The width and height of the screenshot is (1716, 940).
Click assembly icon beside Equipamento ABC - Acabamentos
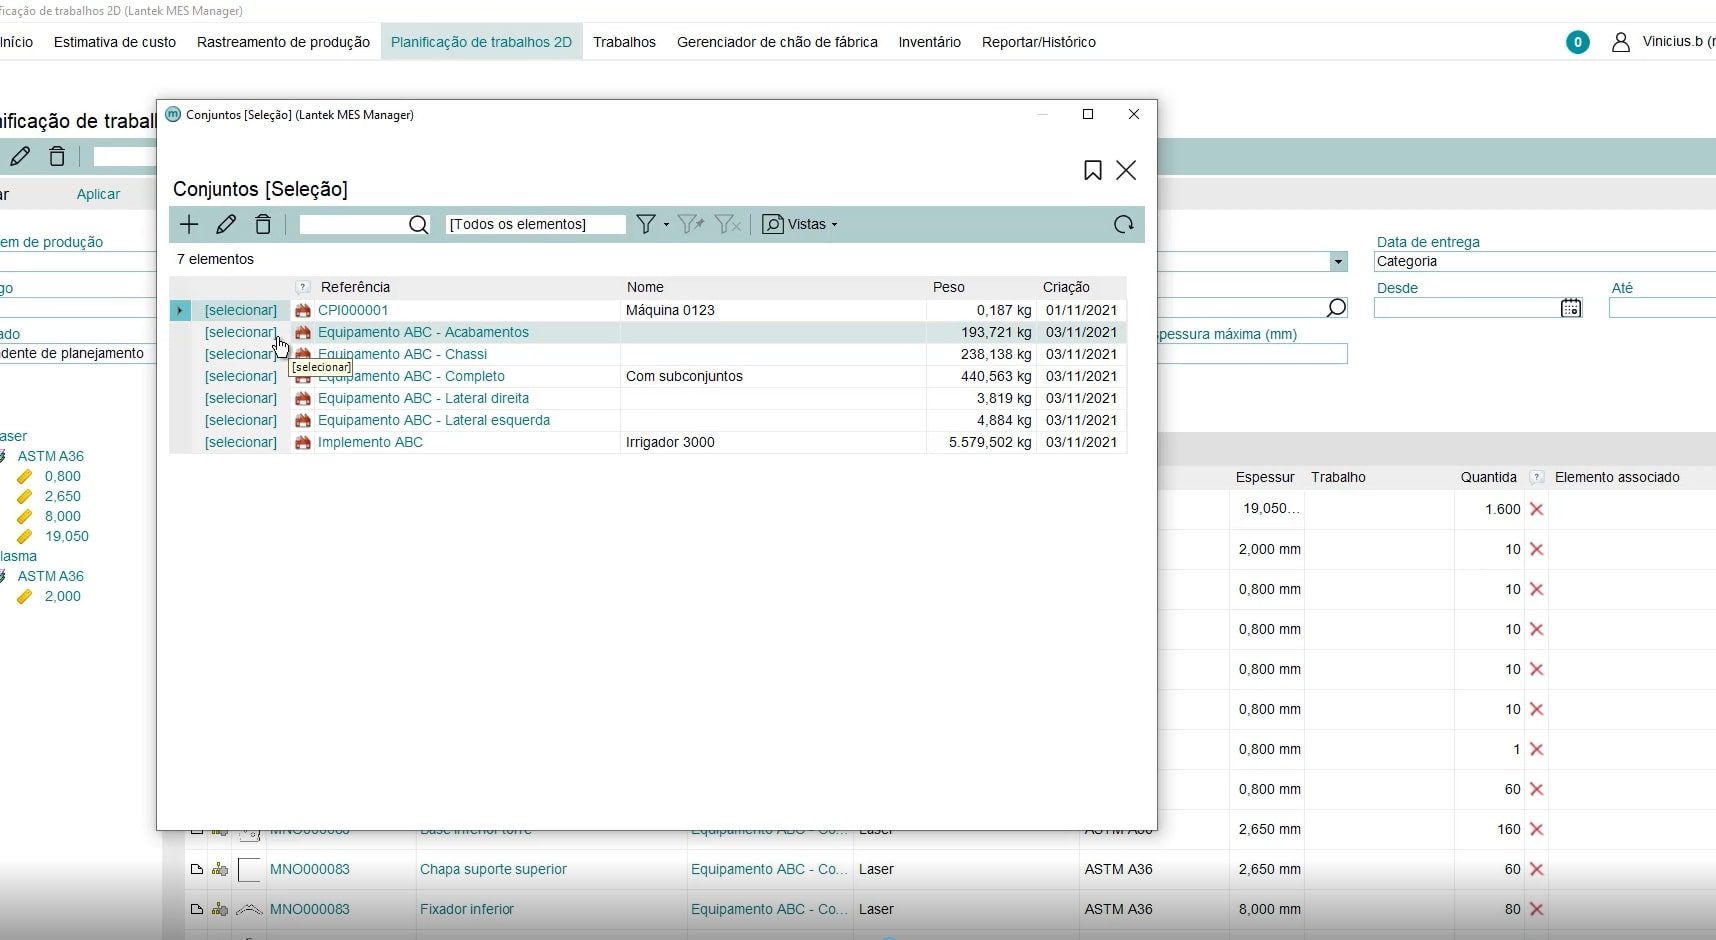pyautogui.click(x=303, y=332)
